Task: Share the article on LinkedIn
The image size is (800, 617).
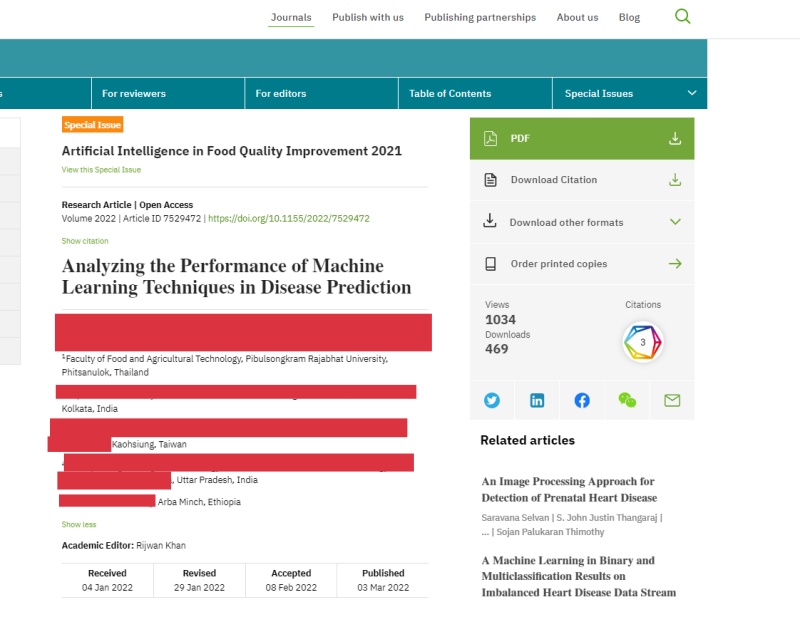Action: [537, 400]
